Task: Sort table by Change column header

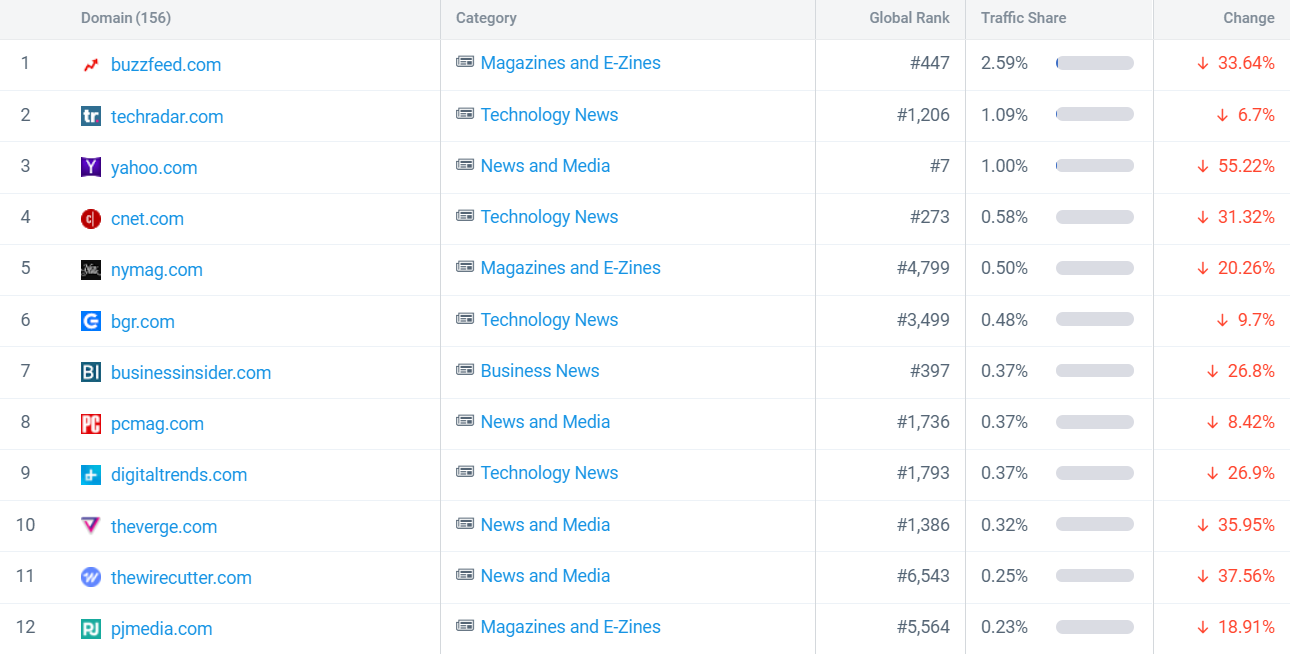Action: tap(1248, 18)
